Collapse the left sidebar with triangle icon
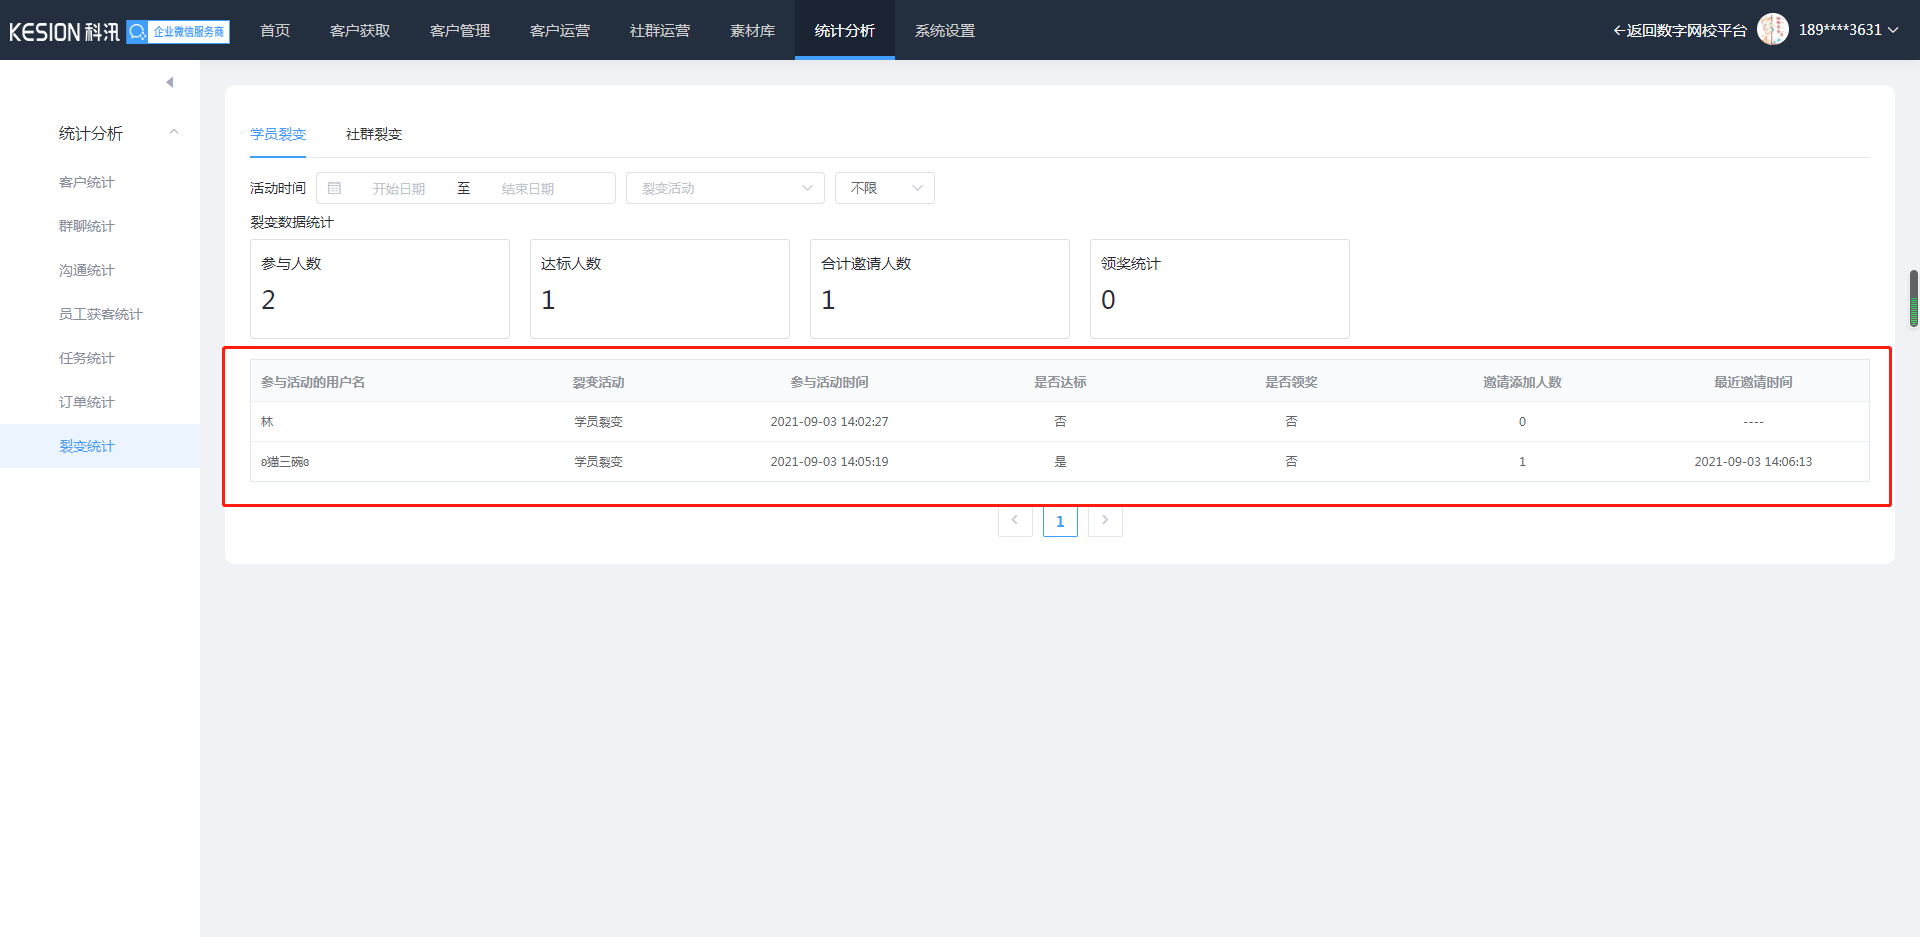Image resolution: width=1920 pixels, height=937 pixels. pos(170,82)
